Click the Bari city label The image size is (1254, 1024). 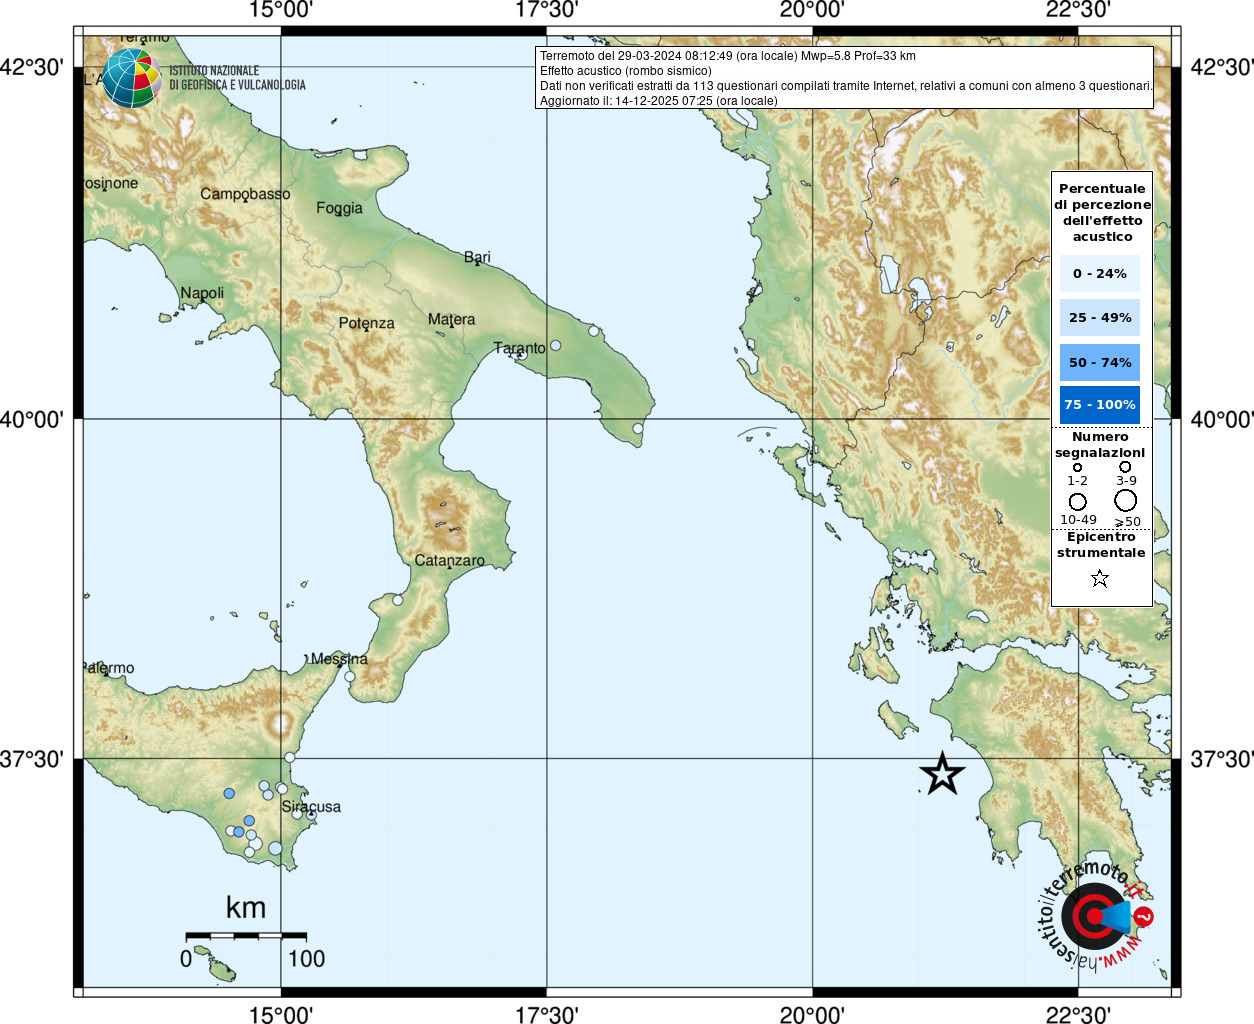coord(477,257)
